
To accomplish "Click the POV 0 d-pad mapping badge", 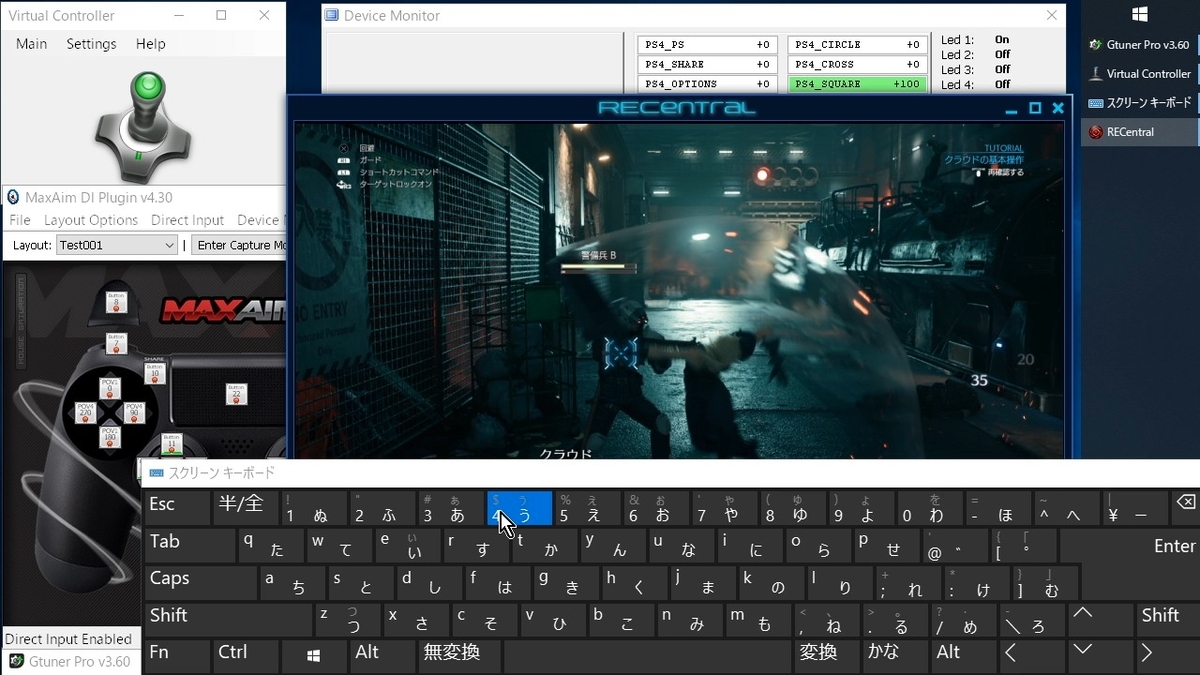I will point(108,388).
